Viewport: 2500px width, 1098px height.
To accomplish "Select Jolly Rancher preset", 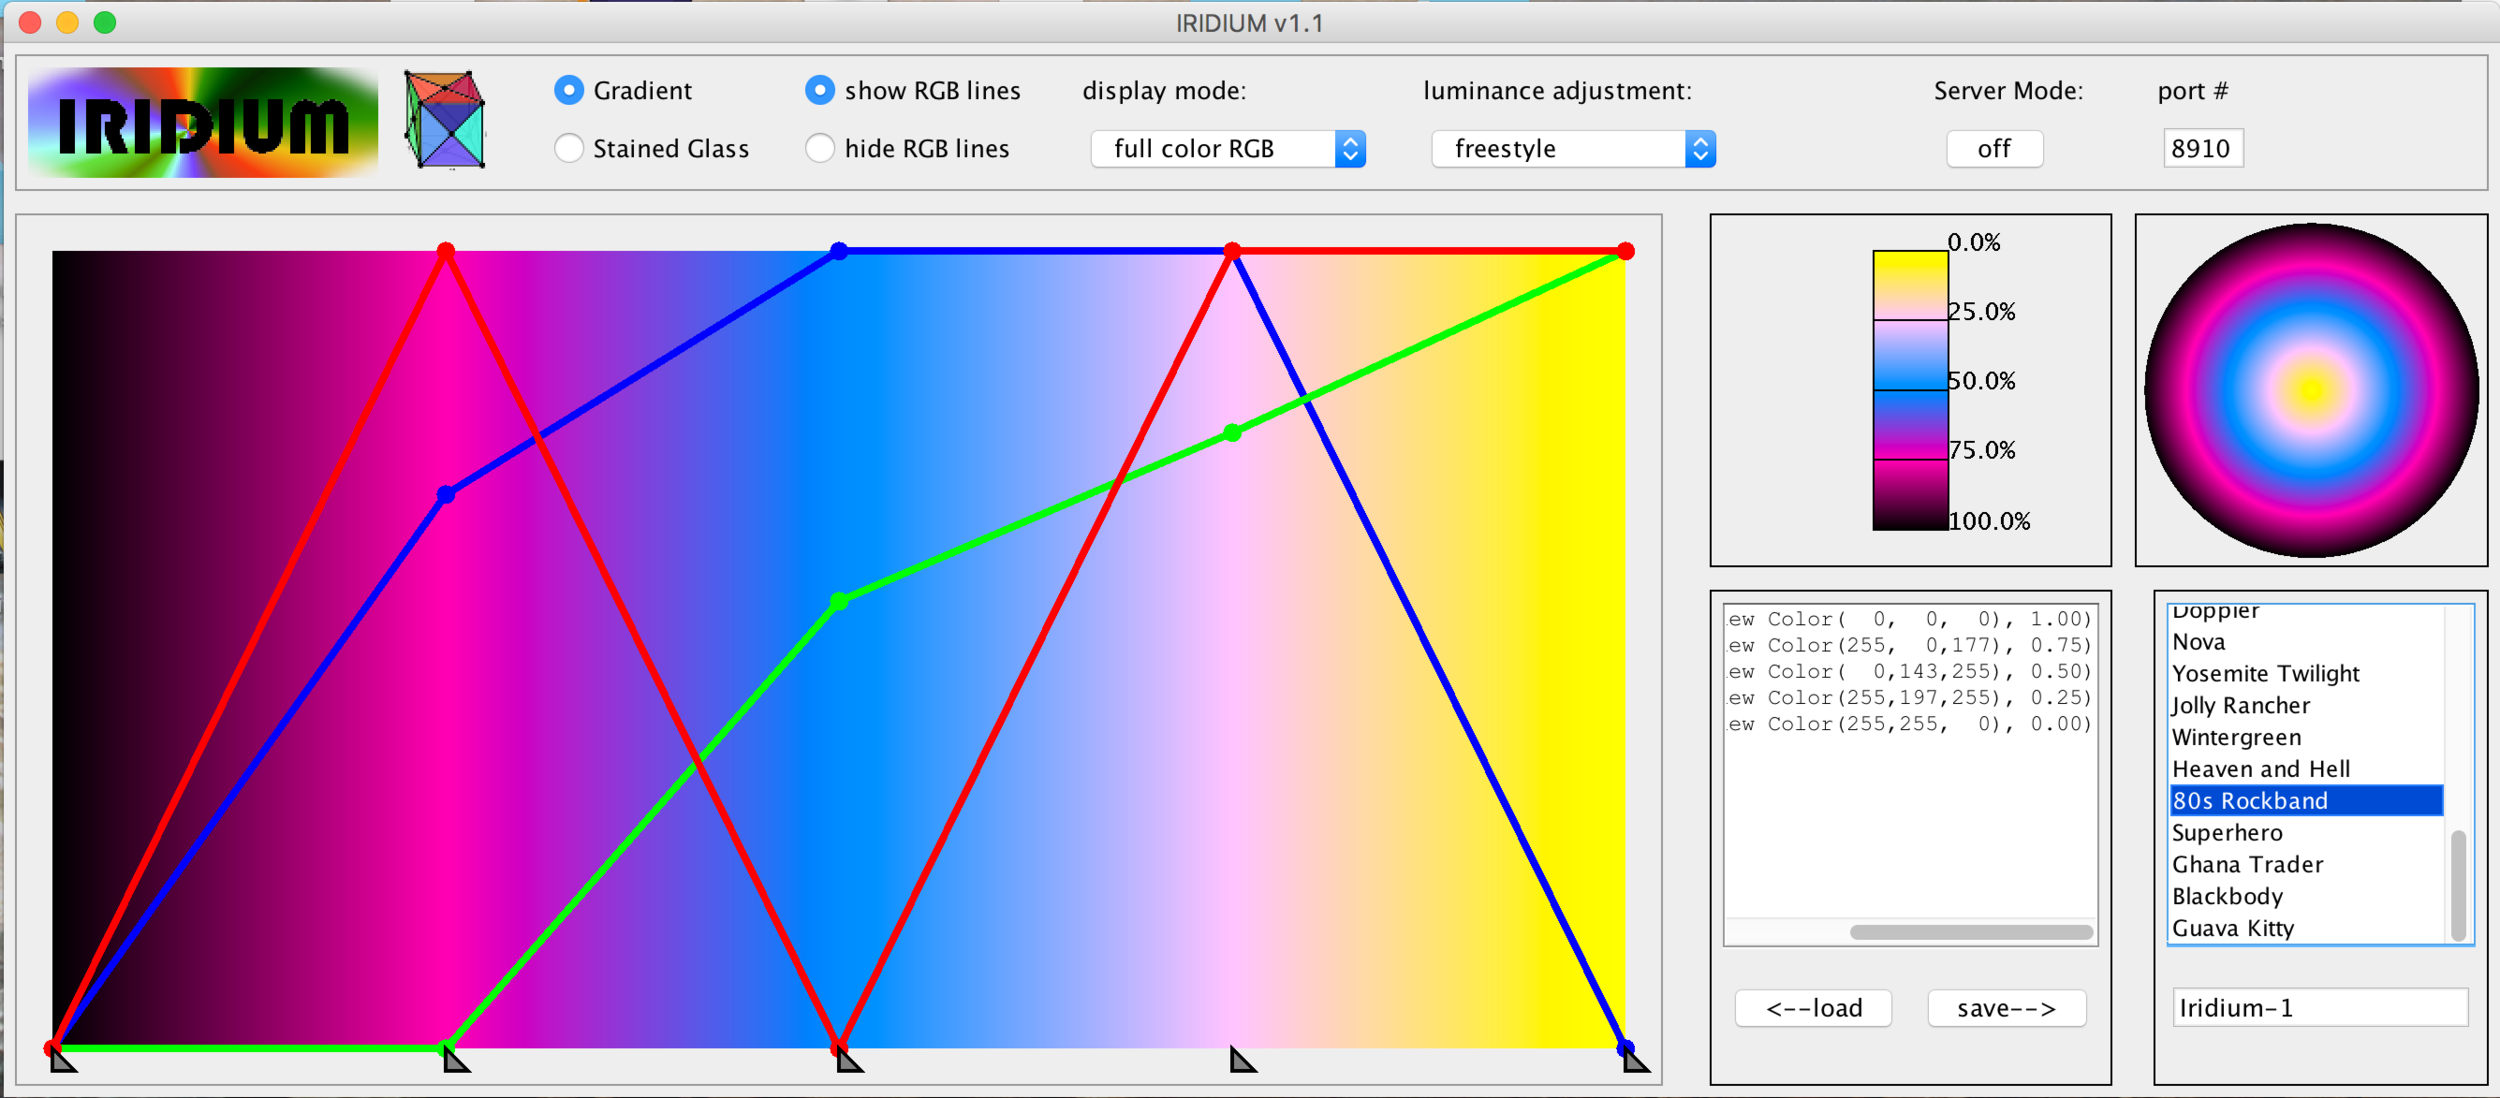I will [x=2306, y=706].
